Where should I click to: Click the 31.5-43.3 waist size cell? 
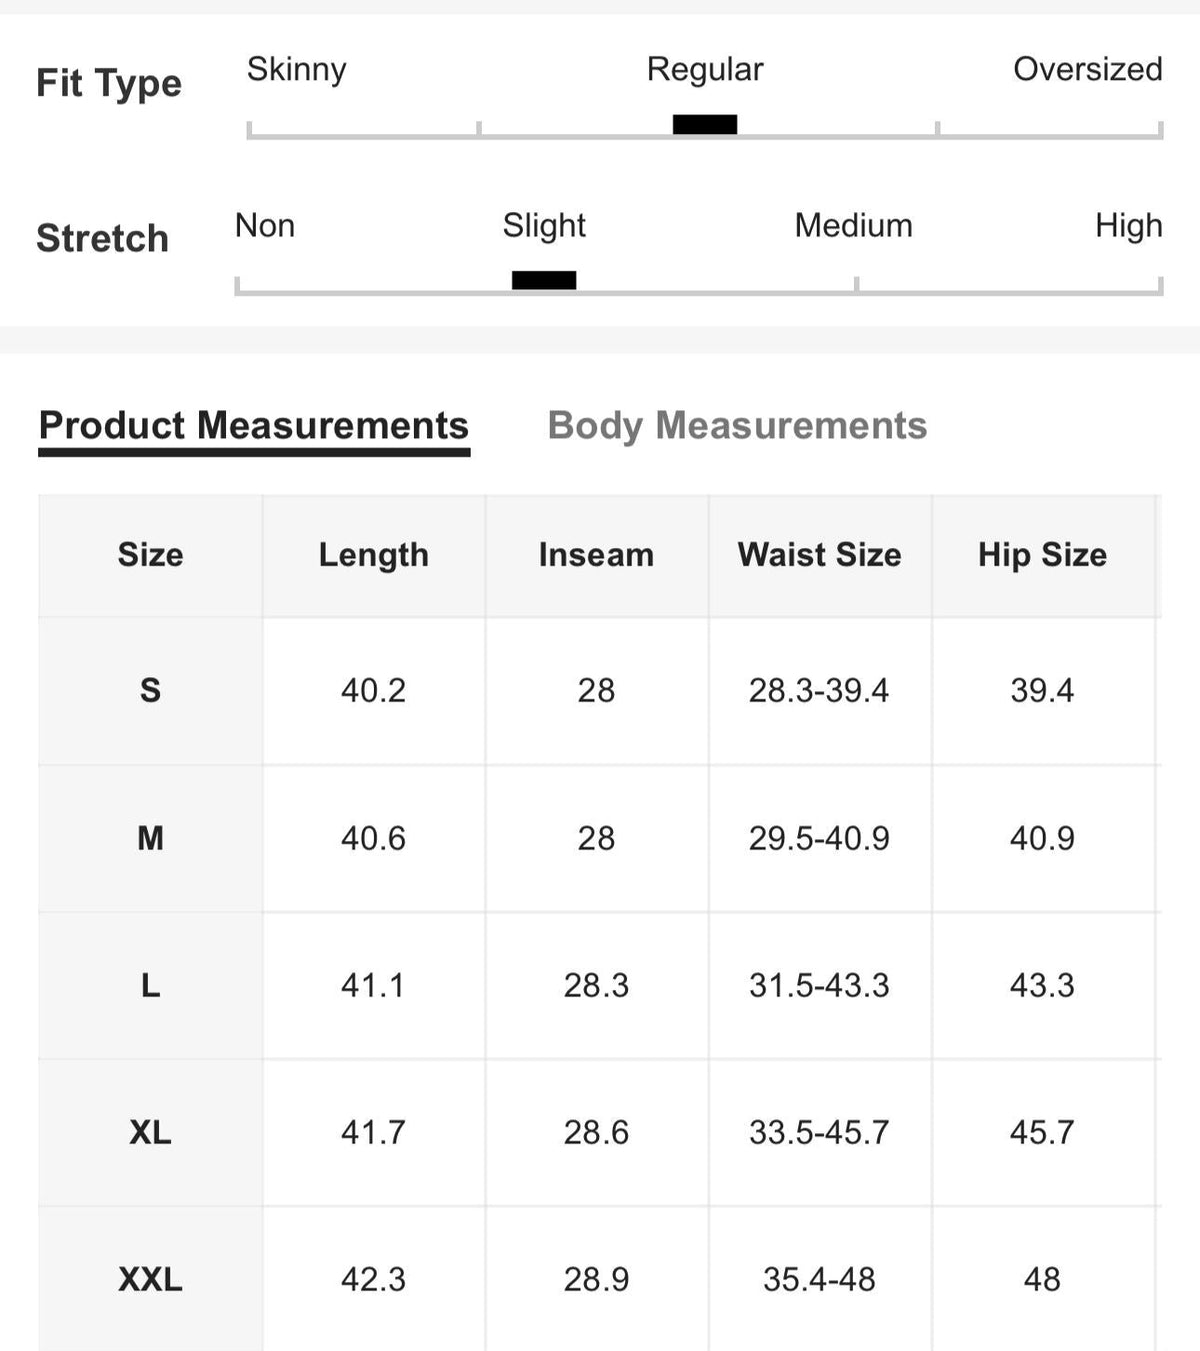click(x=820, y=985)
